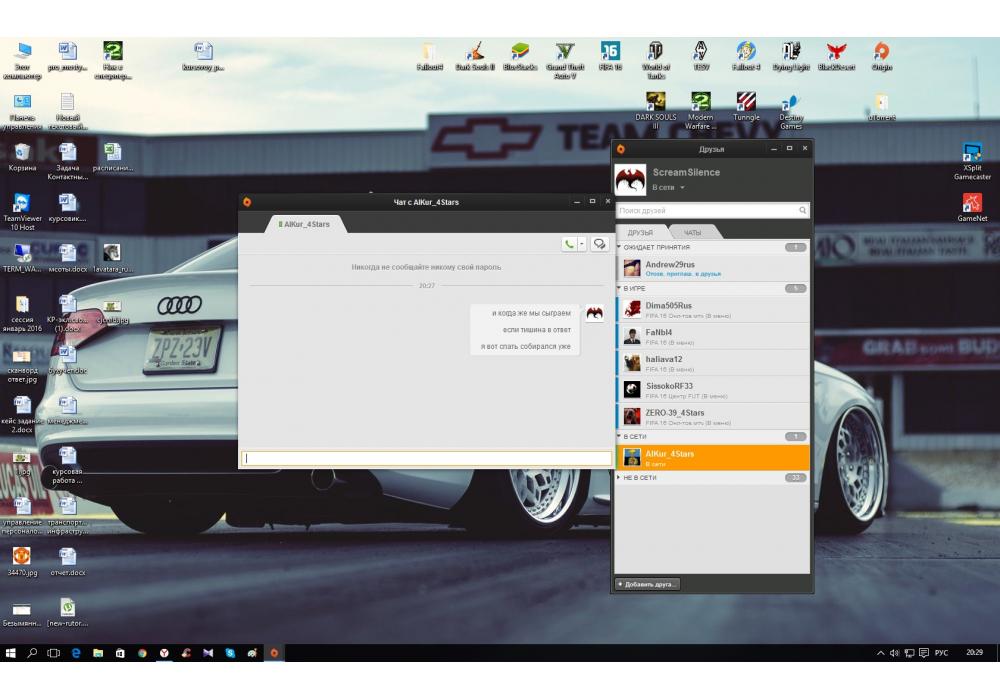Expand the 'Не в сети' friends group
1000x700 pixels.
620,477
